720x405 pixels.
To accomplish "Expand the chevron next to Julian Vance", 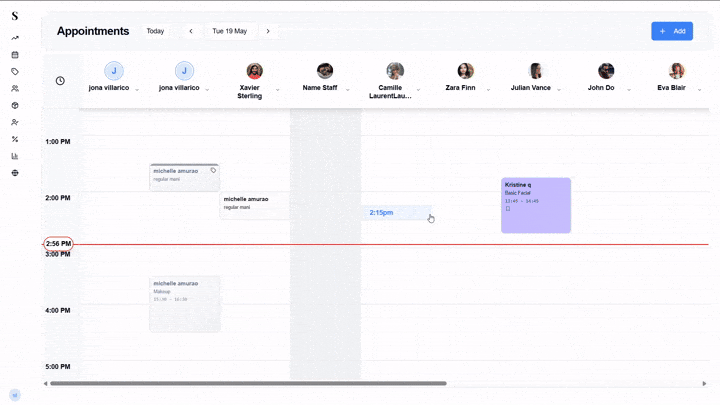I will click(x=559, y=90).
